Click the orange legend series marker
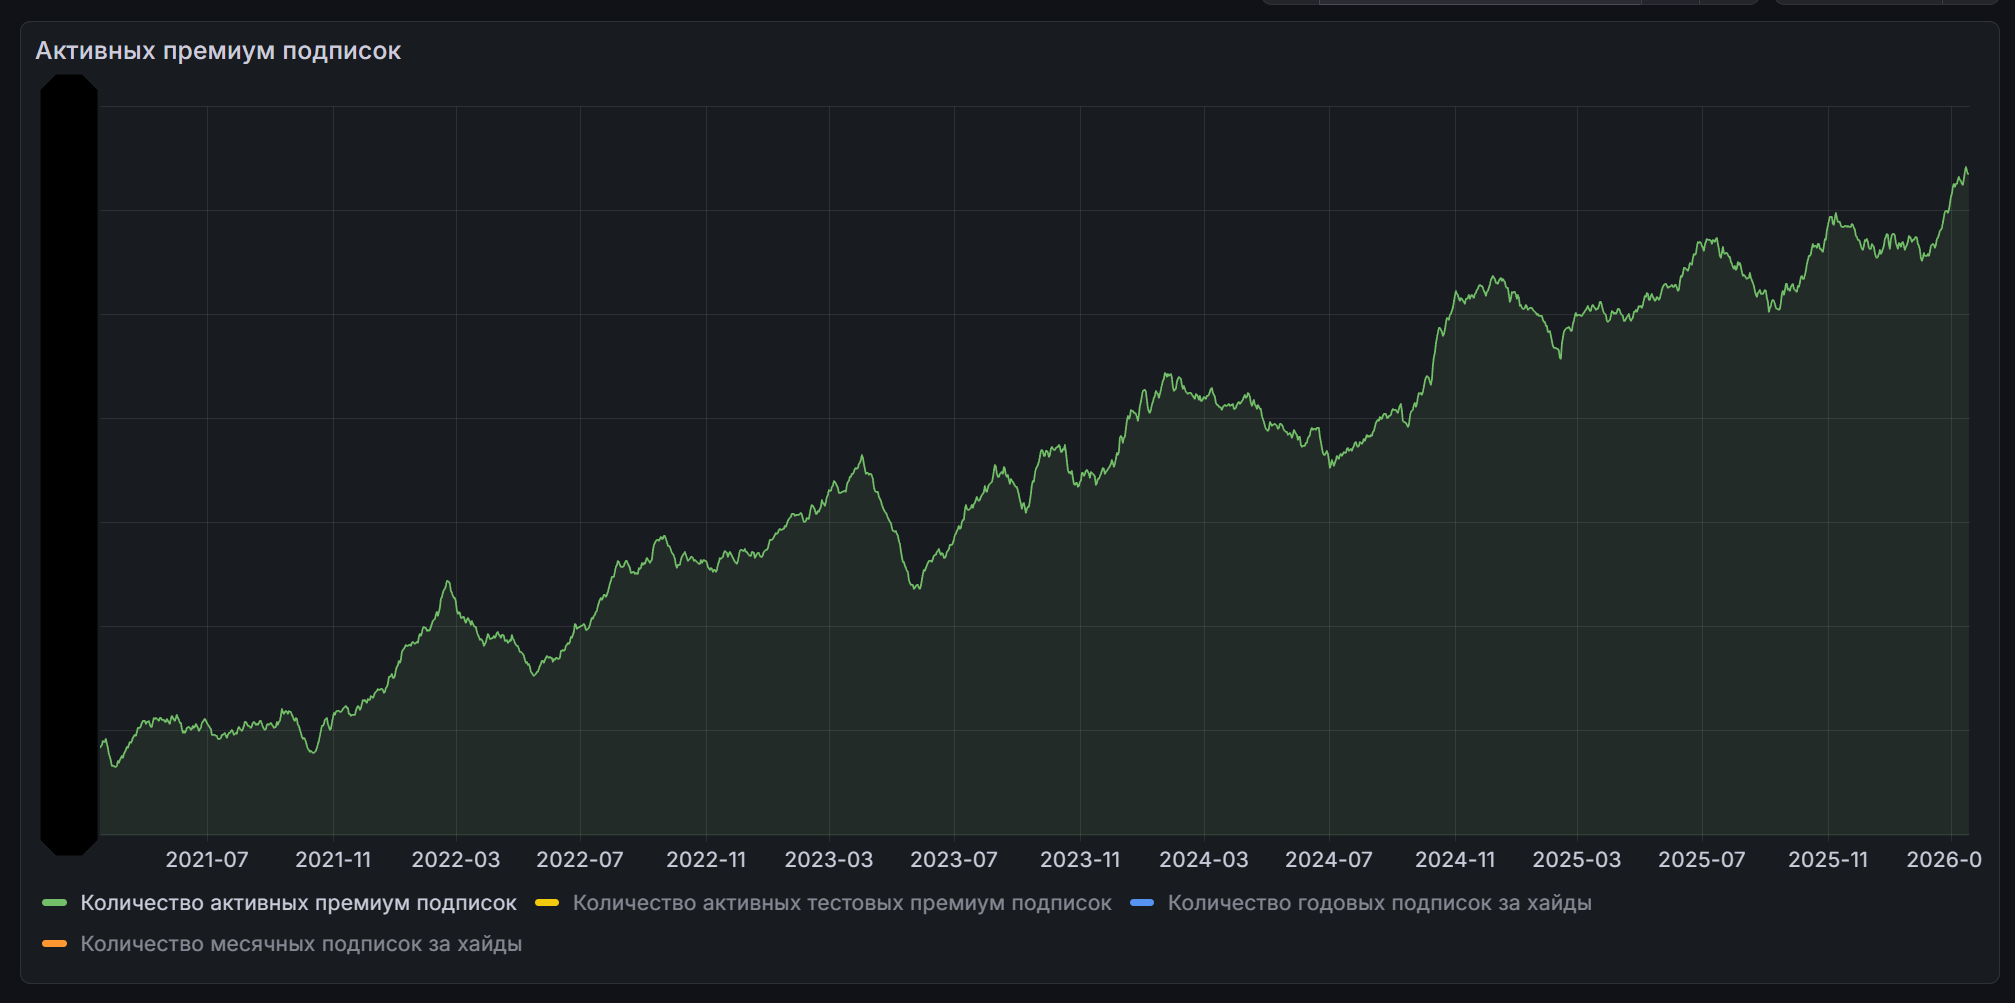Viewport: 2015px width, 1003px height. (55, 944)
